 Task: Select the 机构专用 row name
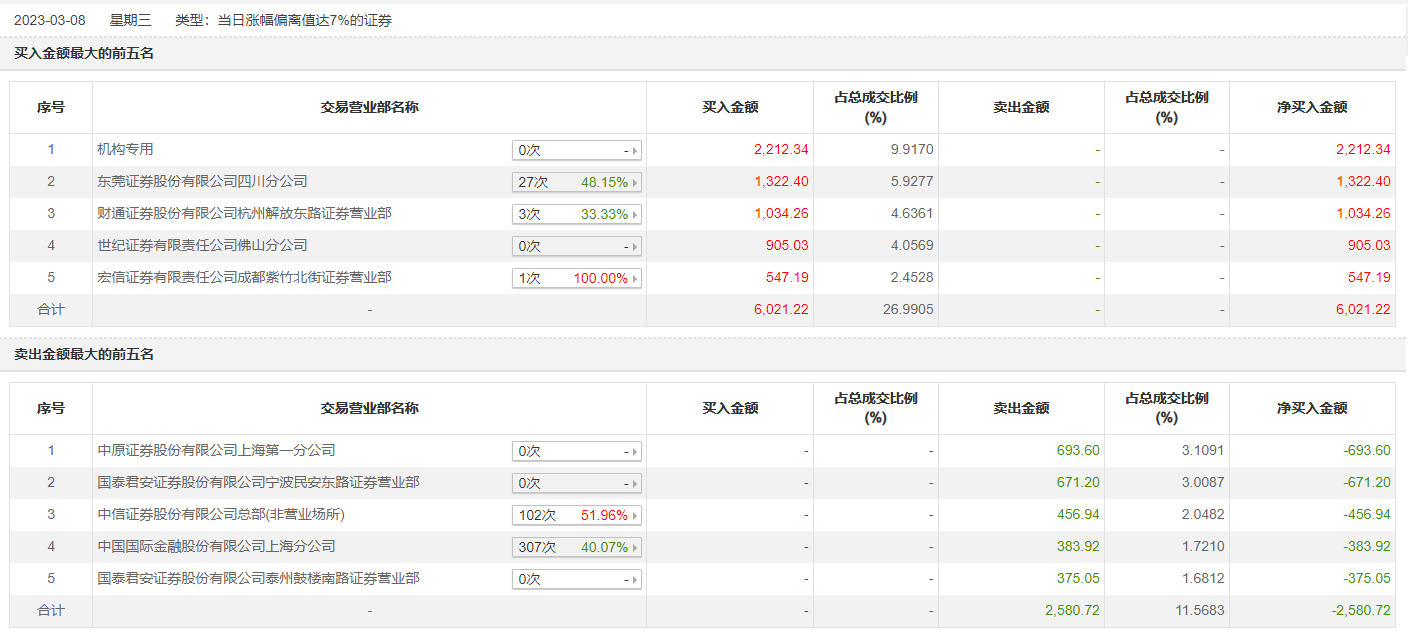(125, 150)
